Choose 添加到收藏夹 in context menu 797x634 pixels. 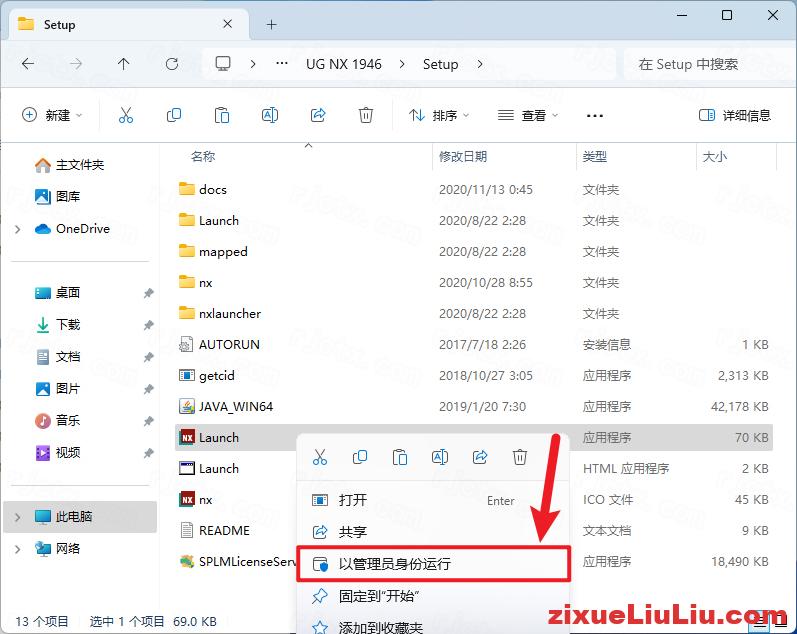[433, 627]
